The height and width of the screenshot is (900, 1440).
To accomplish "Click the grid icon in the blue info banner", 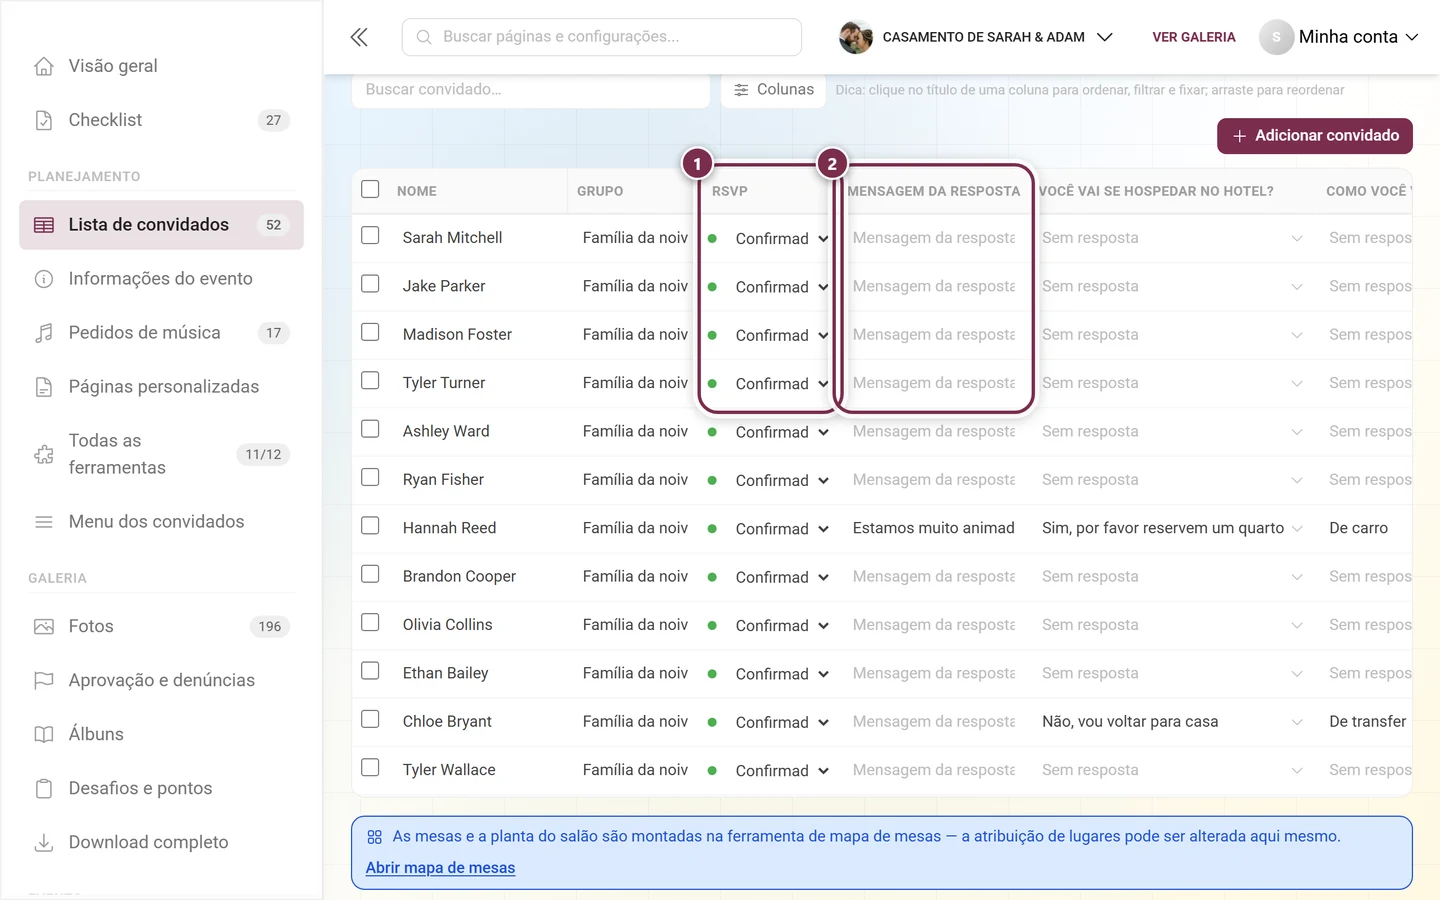I will point(375,837).
